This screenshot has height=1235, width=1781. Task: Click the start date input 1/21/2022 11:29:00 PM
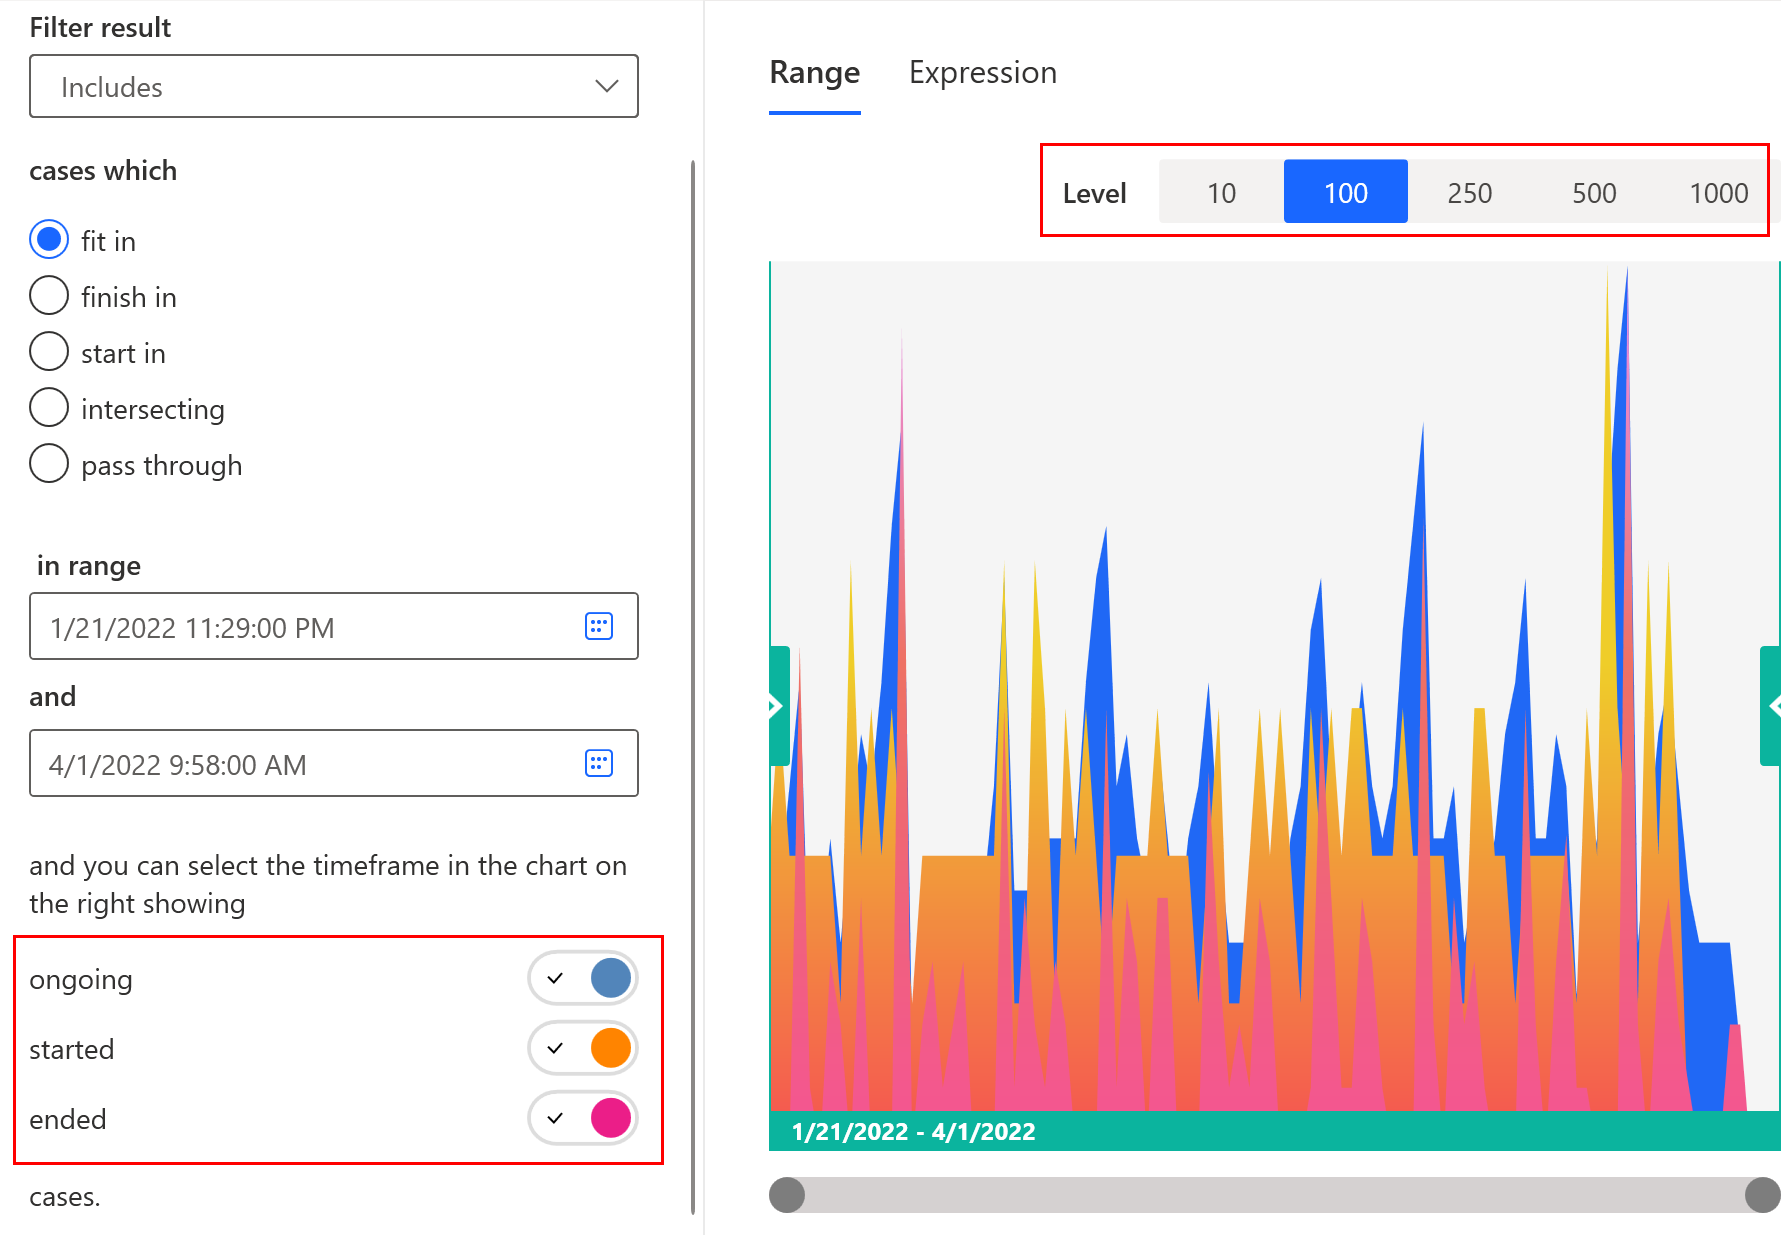coord(334,627)
